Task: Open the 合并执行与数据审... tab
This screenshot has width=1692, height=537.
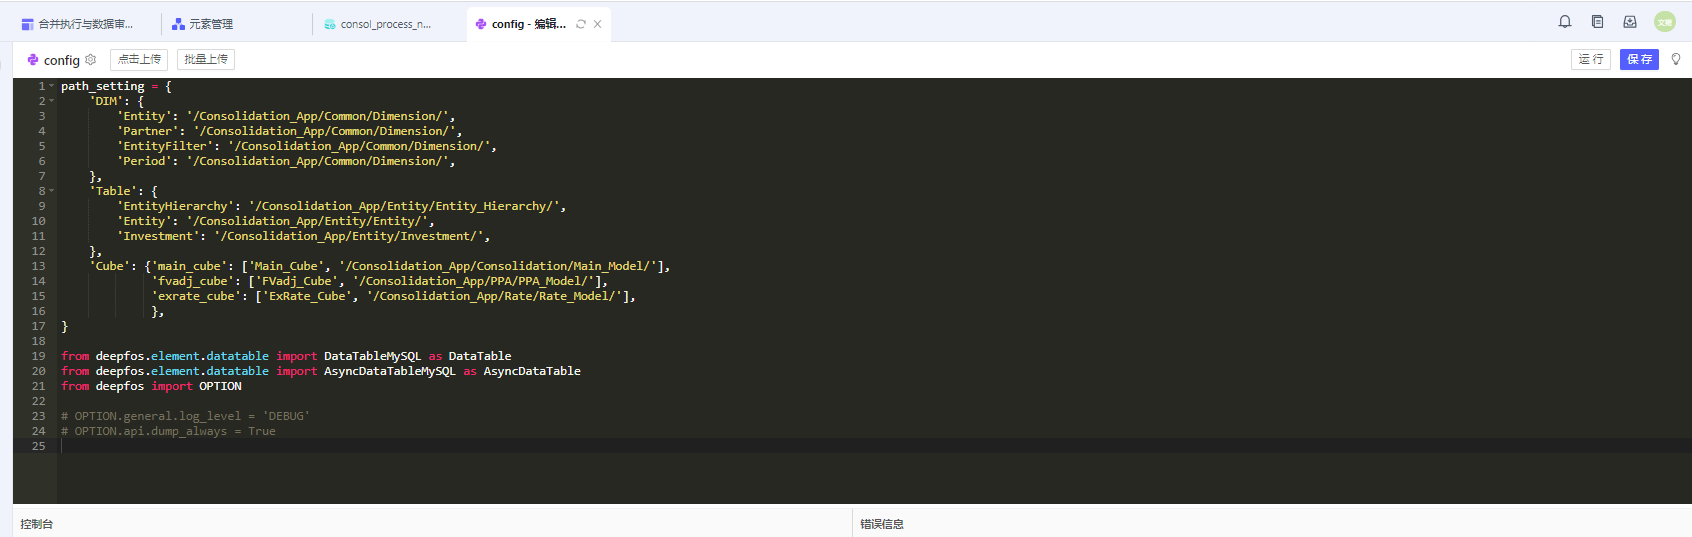Action: pos(85,24)
